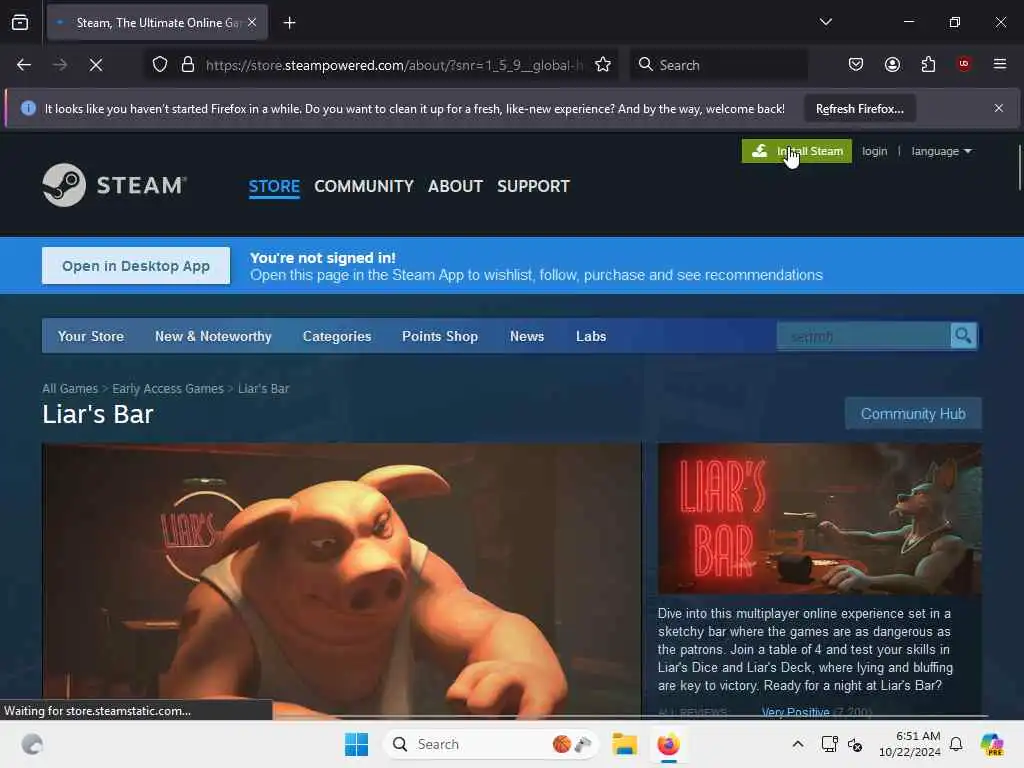Click the notification bell in the tray
Image resolution: width=1024 pixels, height=768 pixels.
956,744
